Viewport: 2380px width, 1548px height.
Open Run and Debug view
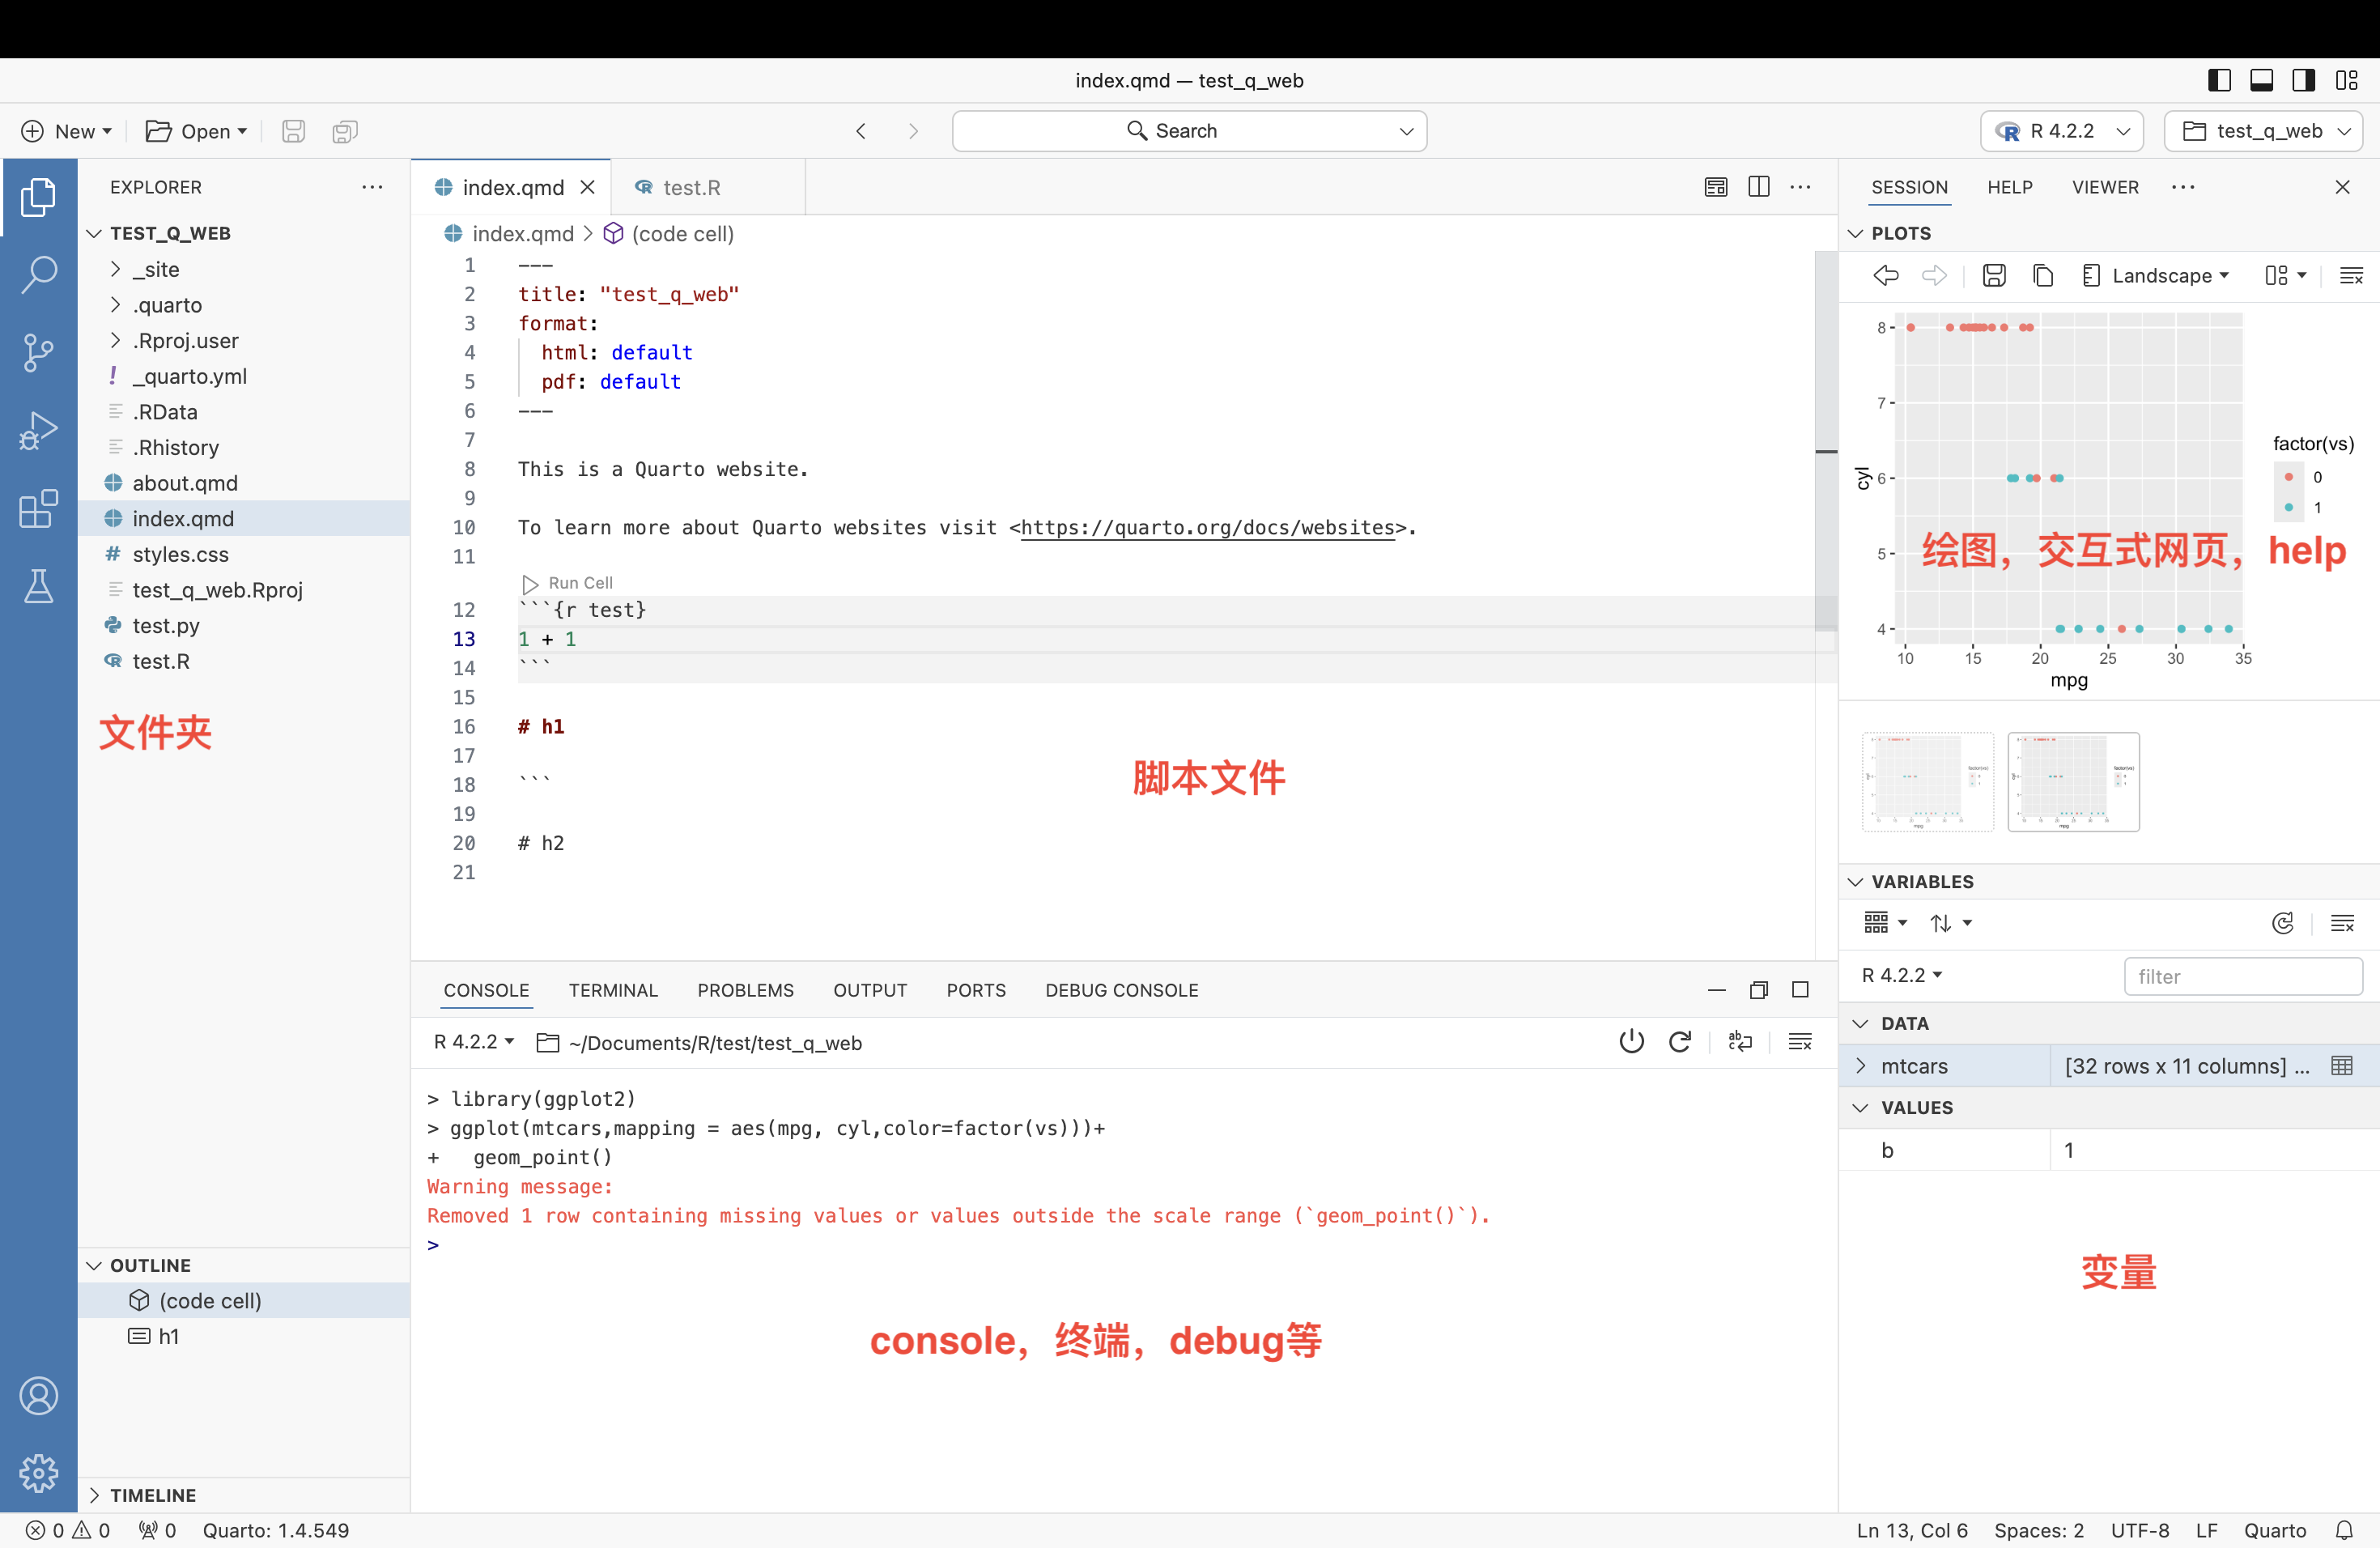click(38, 431)
